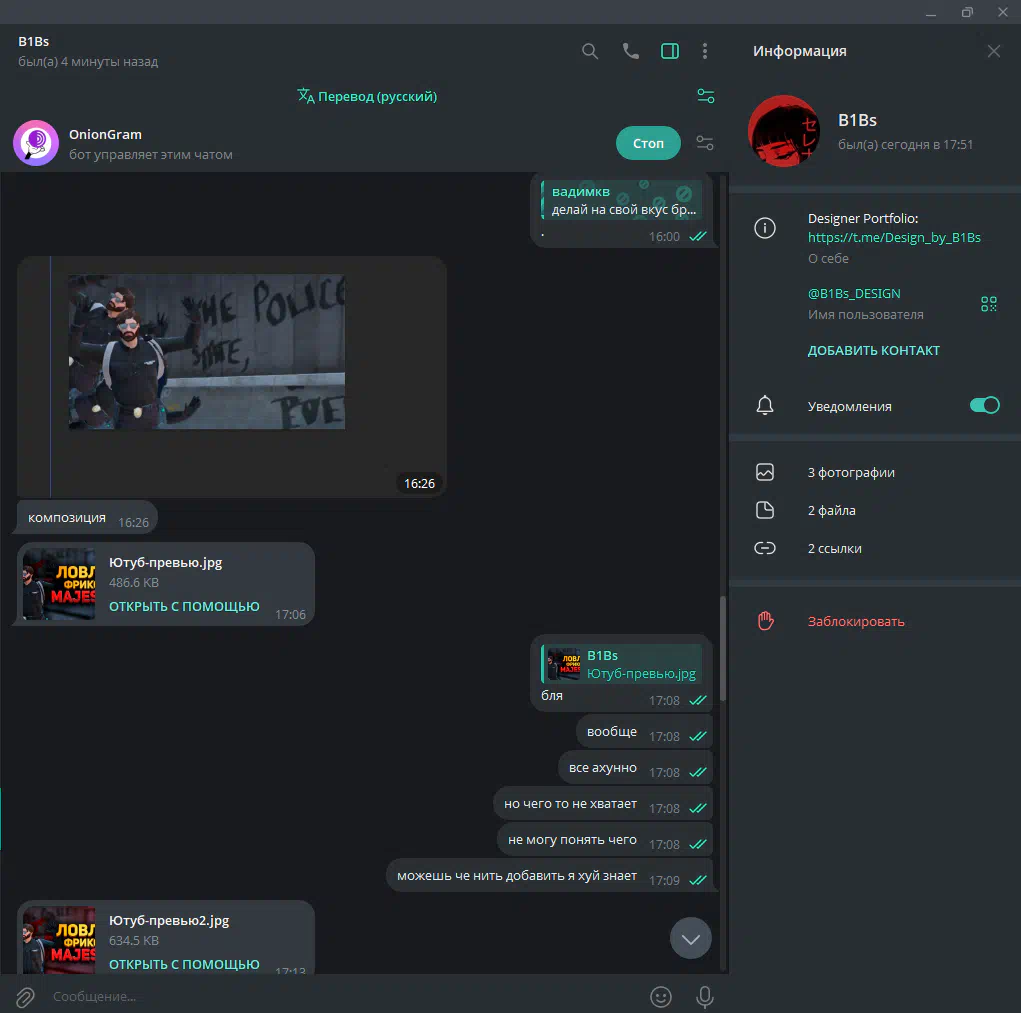Minimize the Telegram window
The width and height of the screenshot is (1021, 1013).
930,12
